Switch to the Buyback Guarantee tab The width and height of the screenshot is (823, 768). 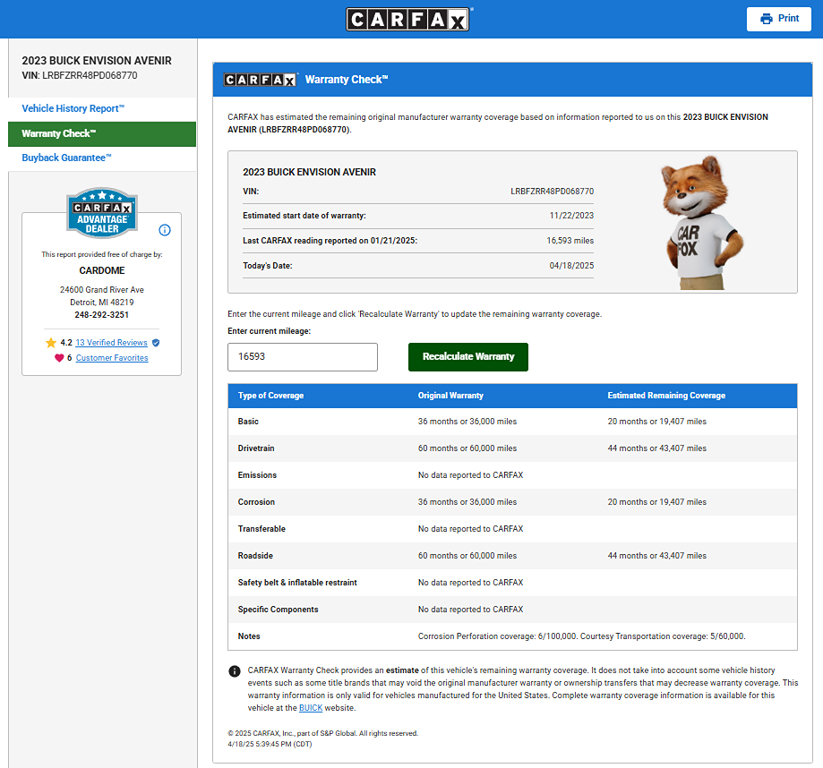(x=67, y=158)
